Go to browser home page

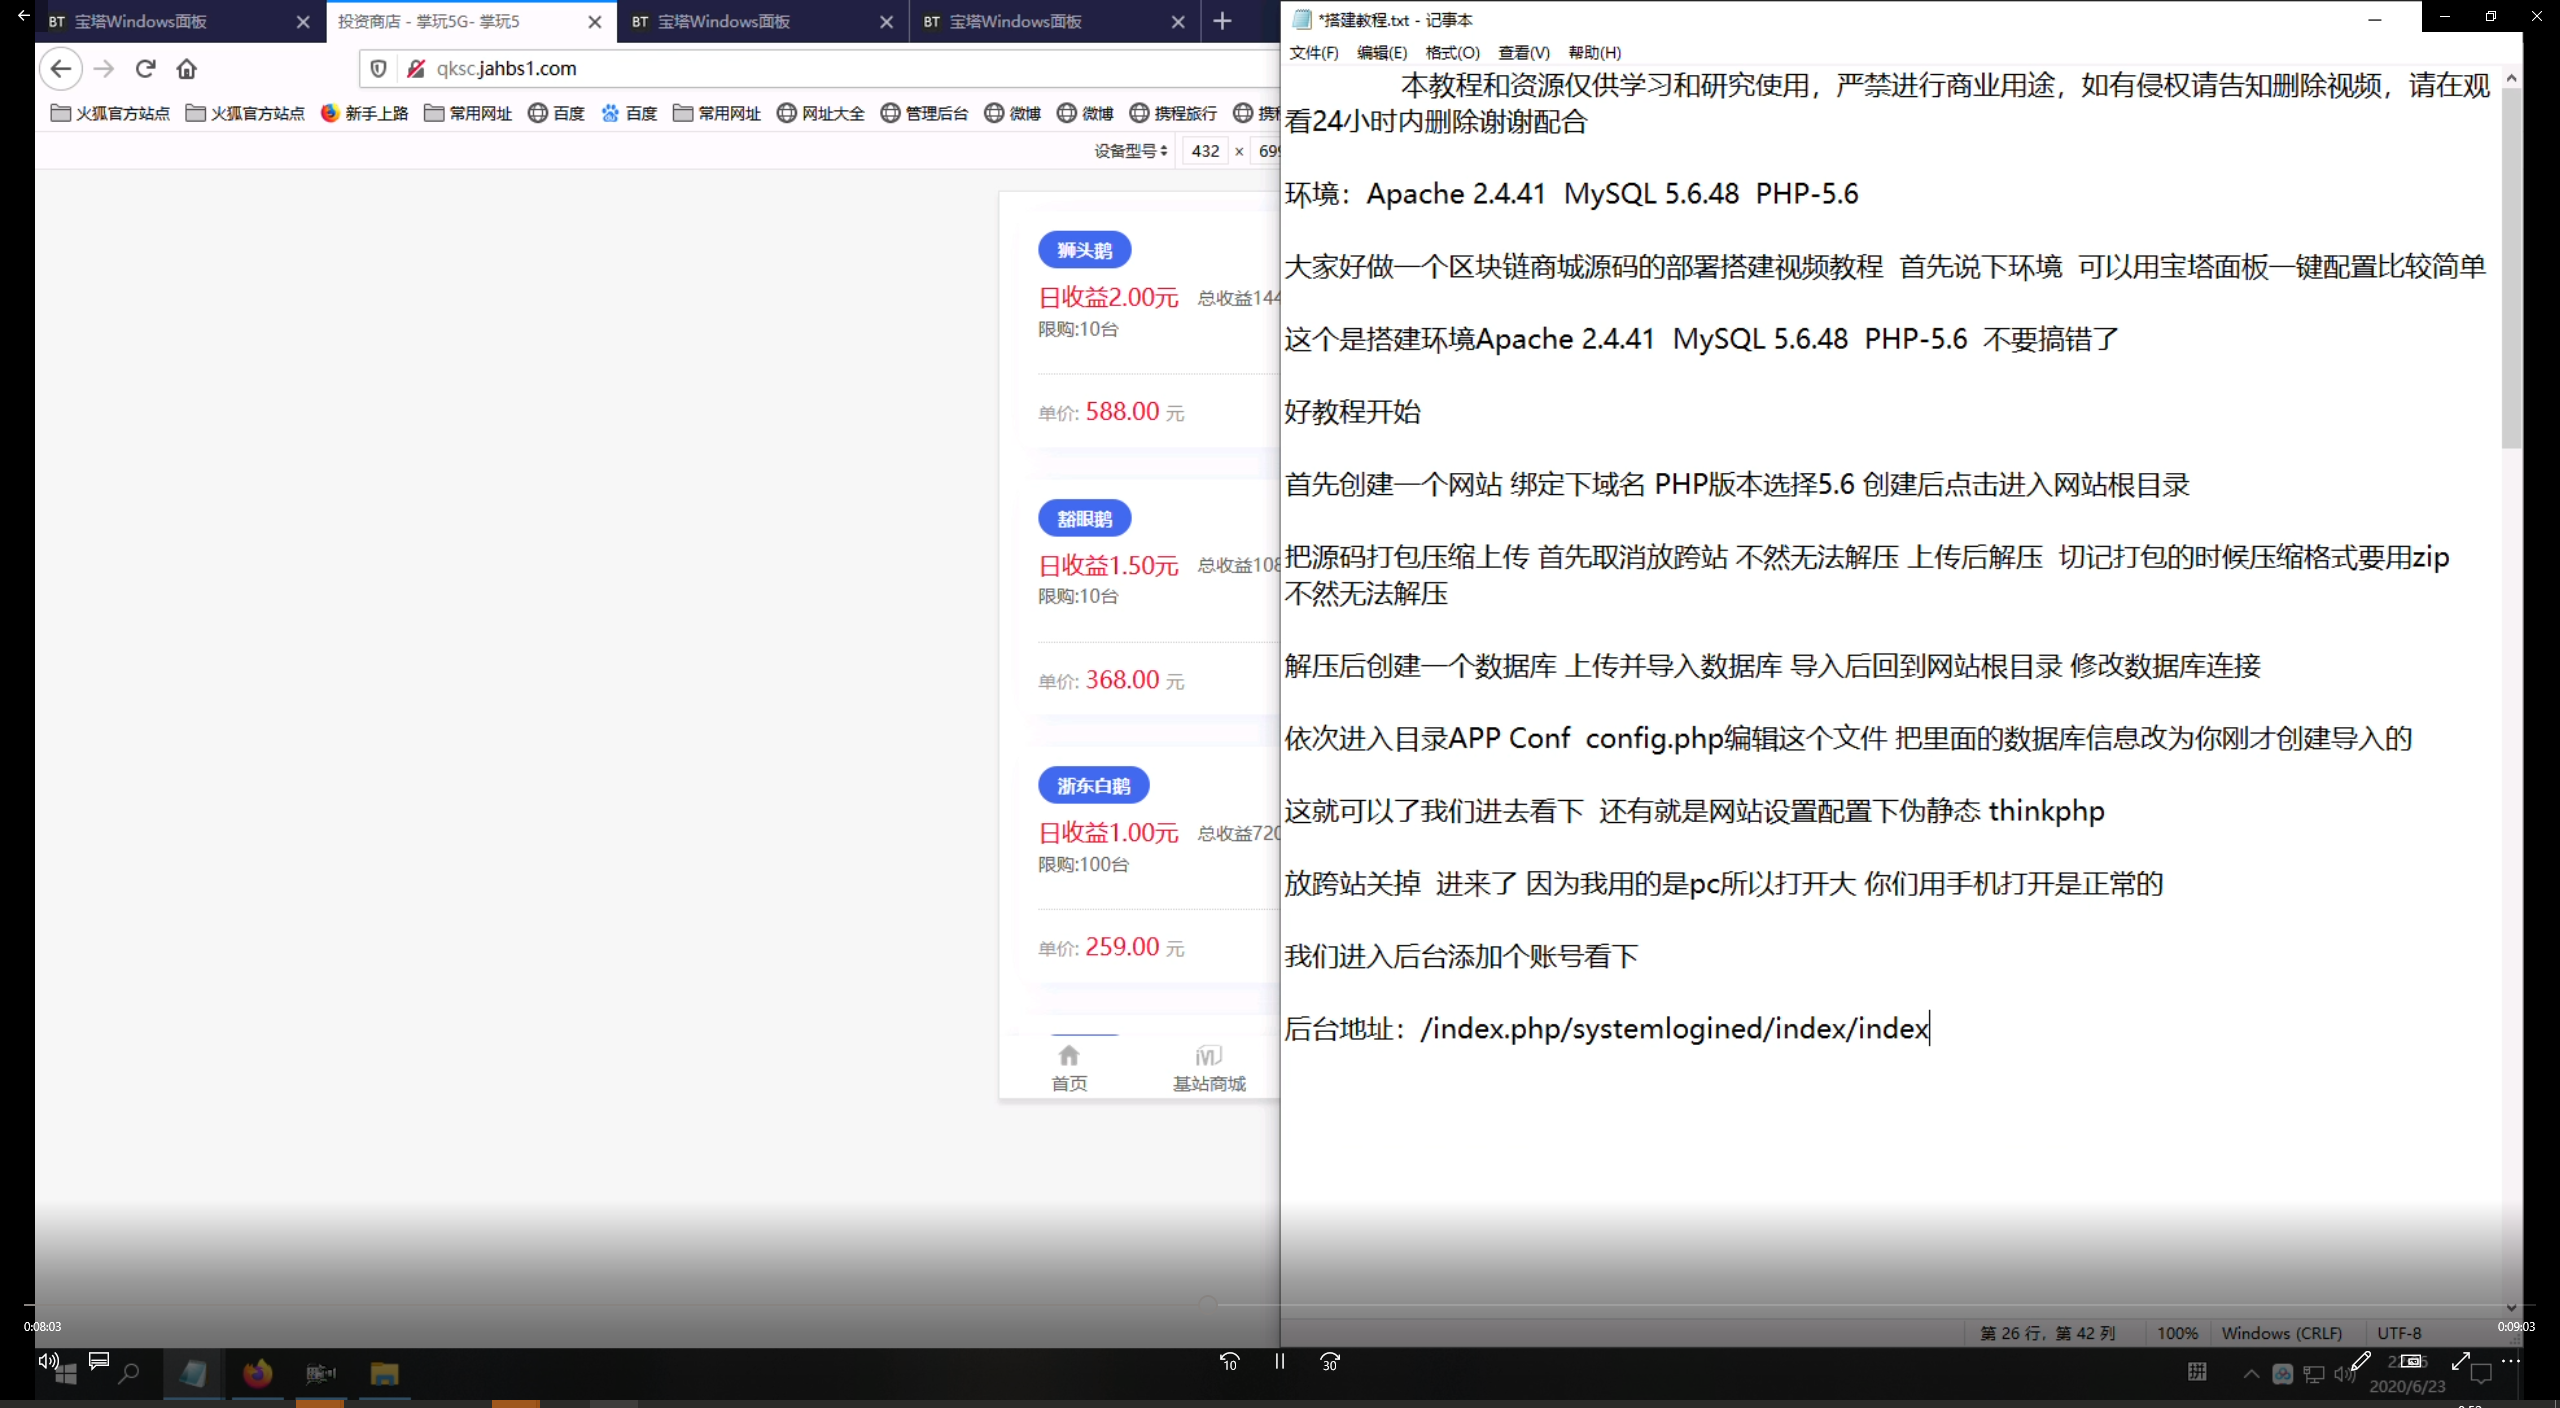click(187, 68)
